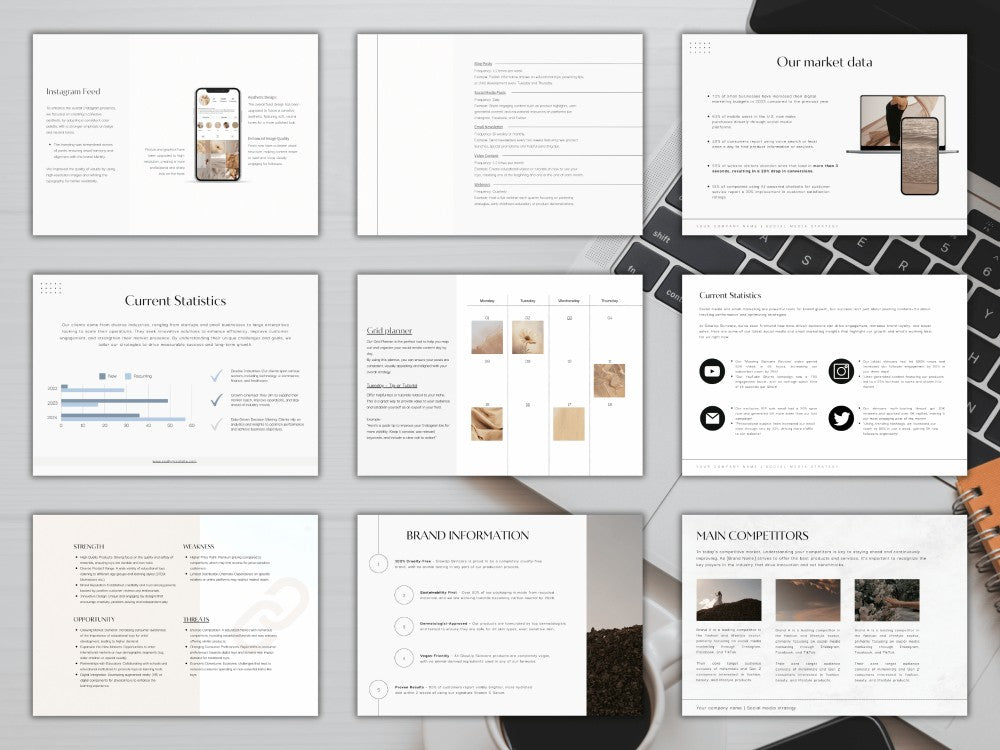Image resolution: width=1000 pixels, height=750 pixels.
Task: Select the dark New legend swatch on the chart
Action: (102, 376)
